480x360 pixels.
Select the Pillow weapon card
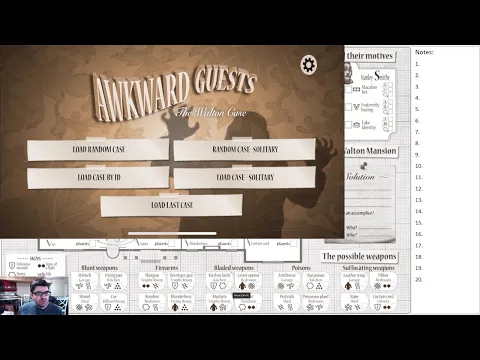click(x=383, y=281)
